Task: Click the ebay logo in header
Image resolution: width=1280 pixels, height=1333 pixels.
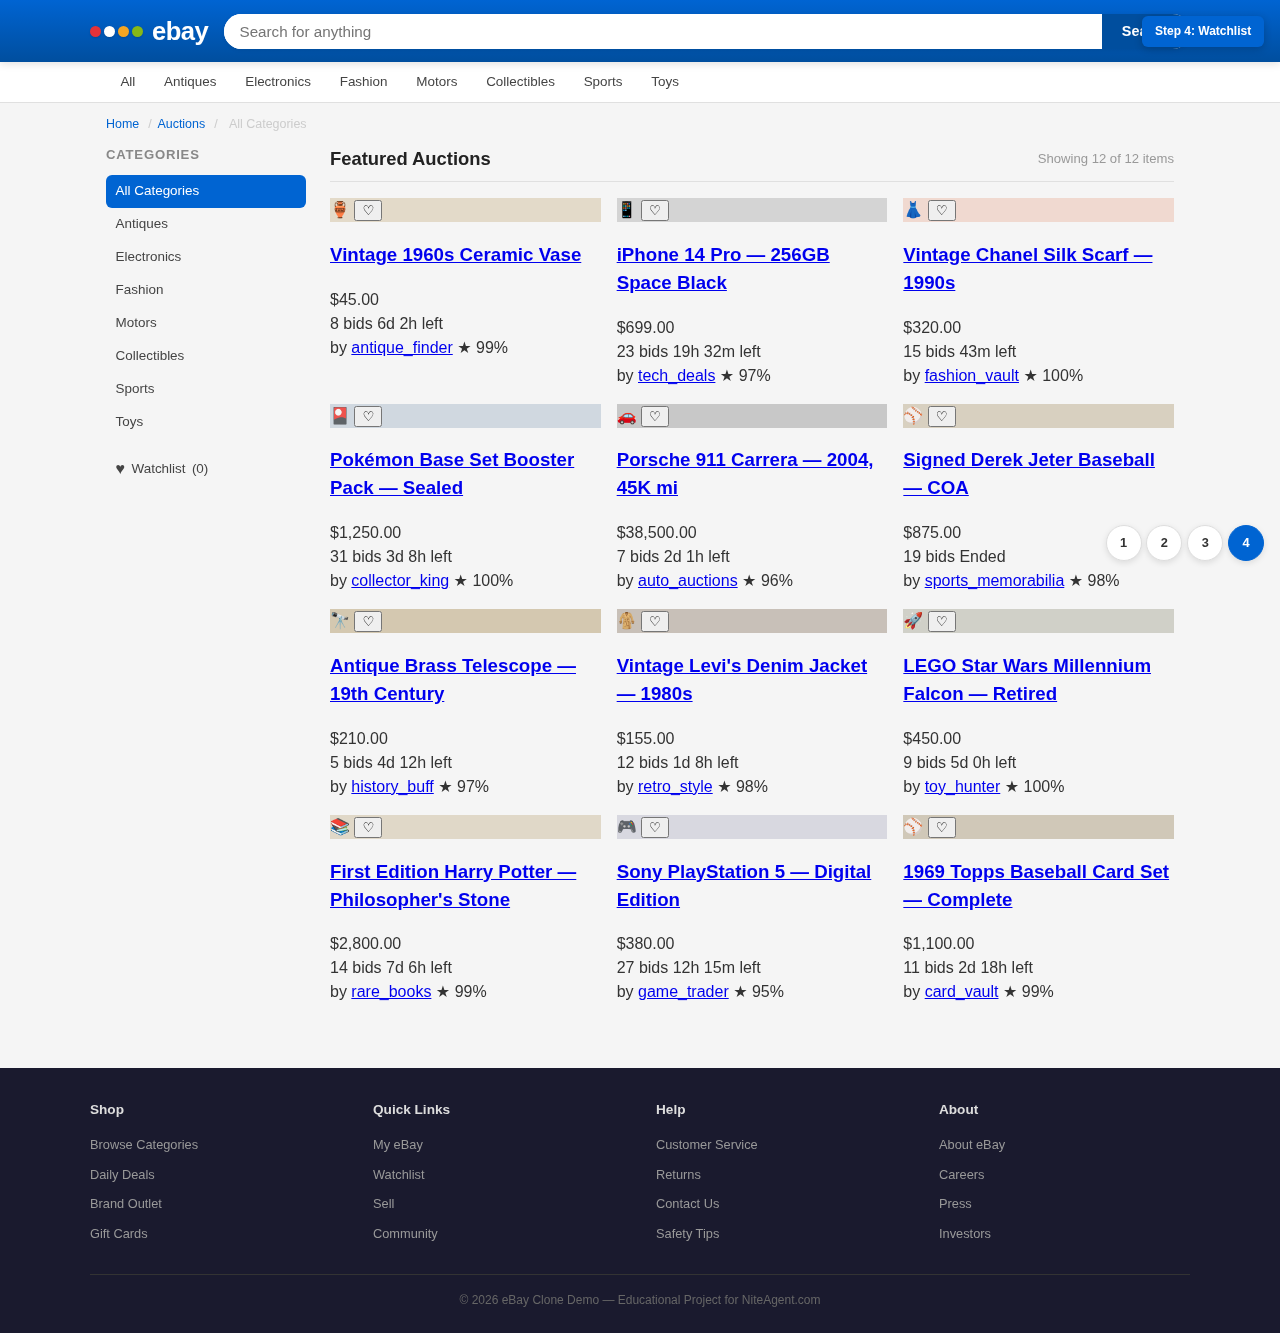Action: coord(149,31)
